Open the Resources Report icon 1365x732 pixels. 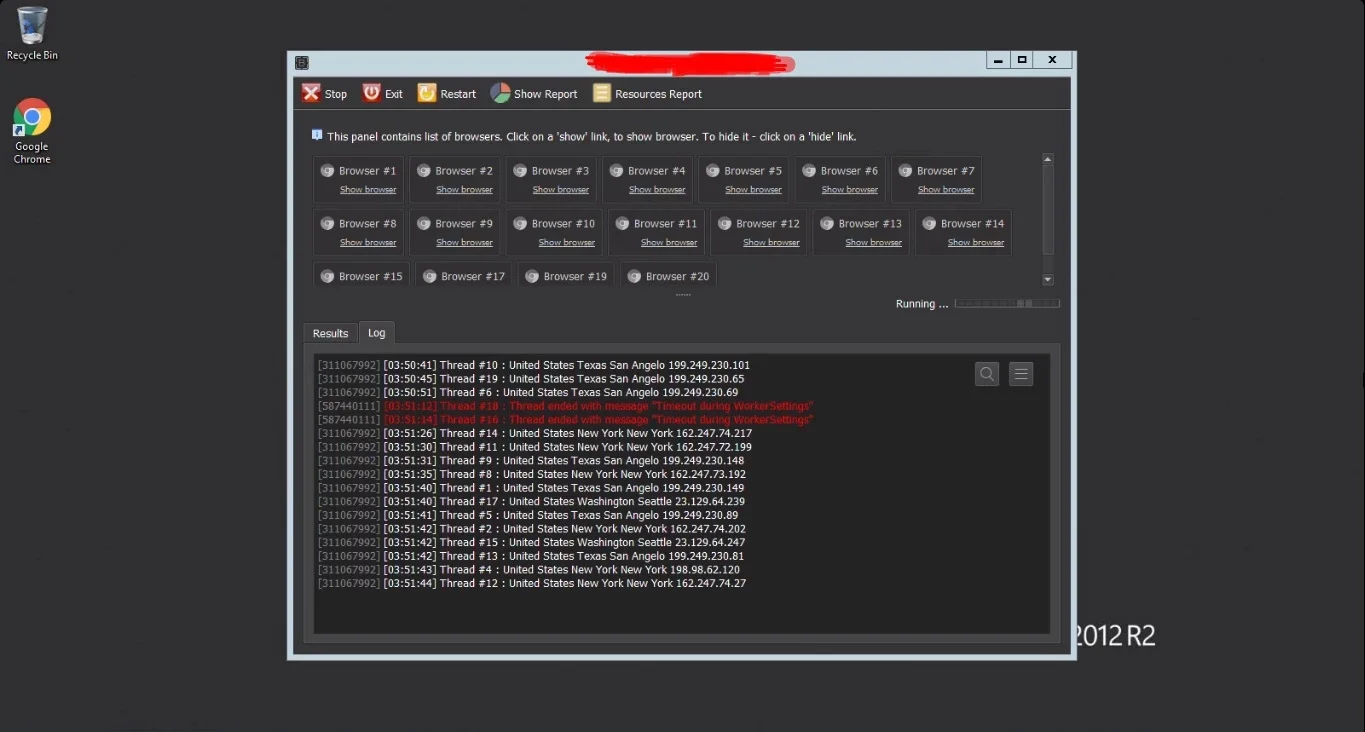[602, 93]
